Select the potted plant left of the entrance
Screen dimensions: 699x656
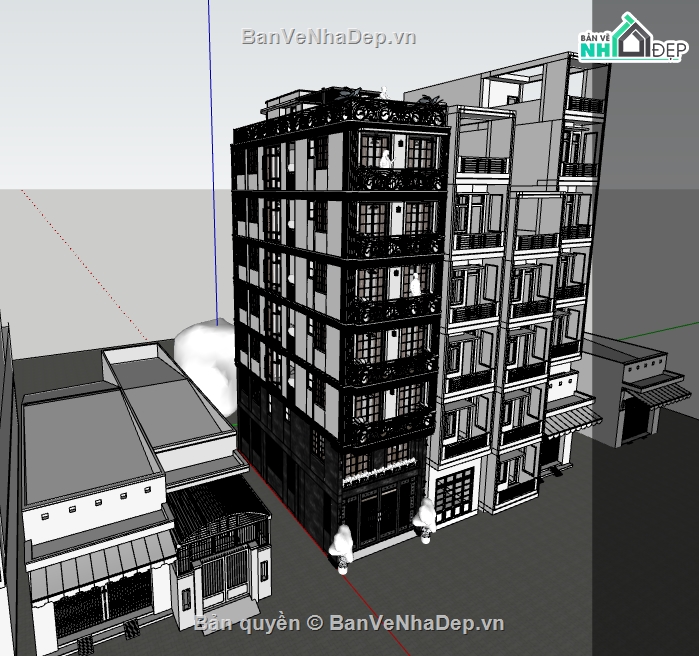click(342, 545)
